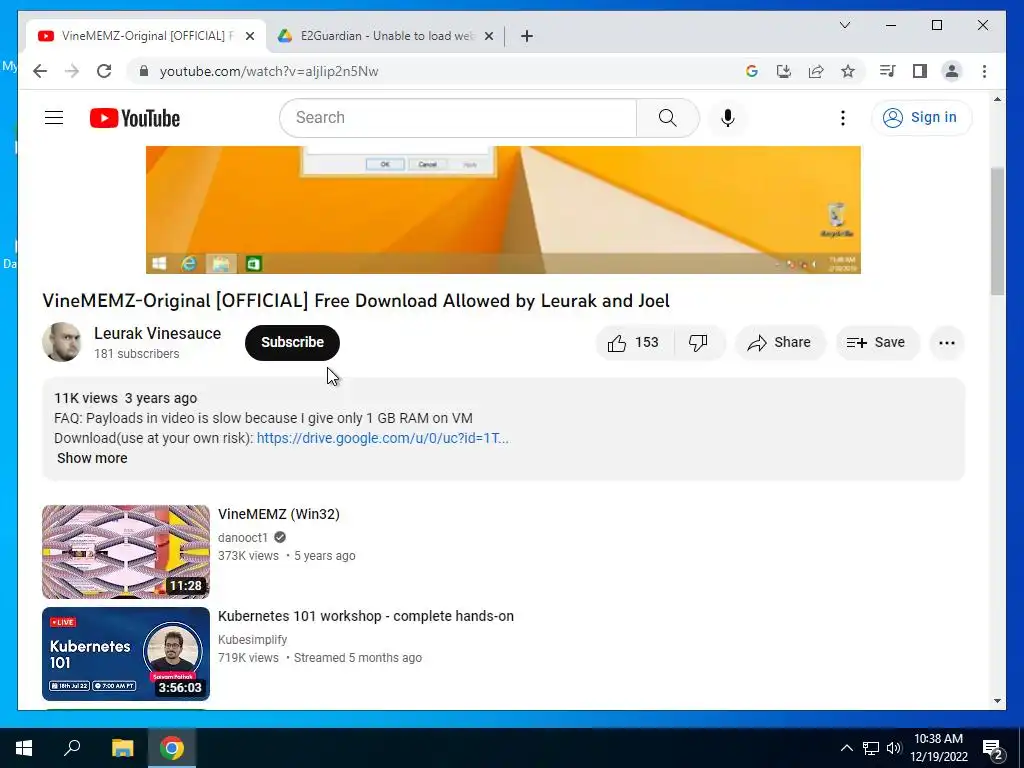Open taskbar search magnifier
Image resolution: width=1024 pixels, height=768 pixels.
72,748
